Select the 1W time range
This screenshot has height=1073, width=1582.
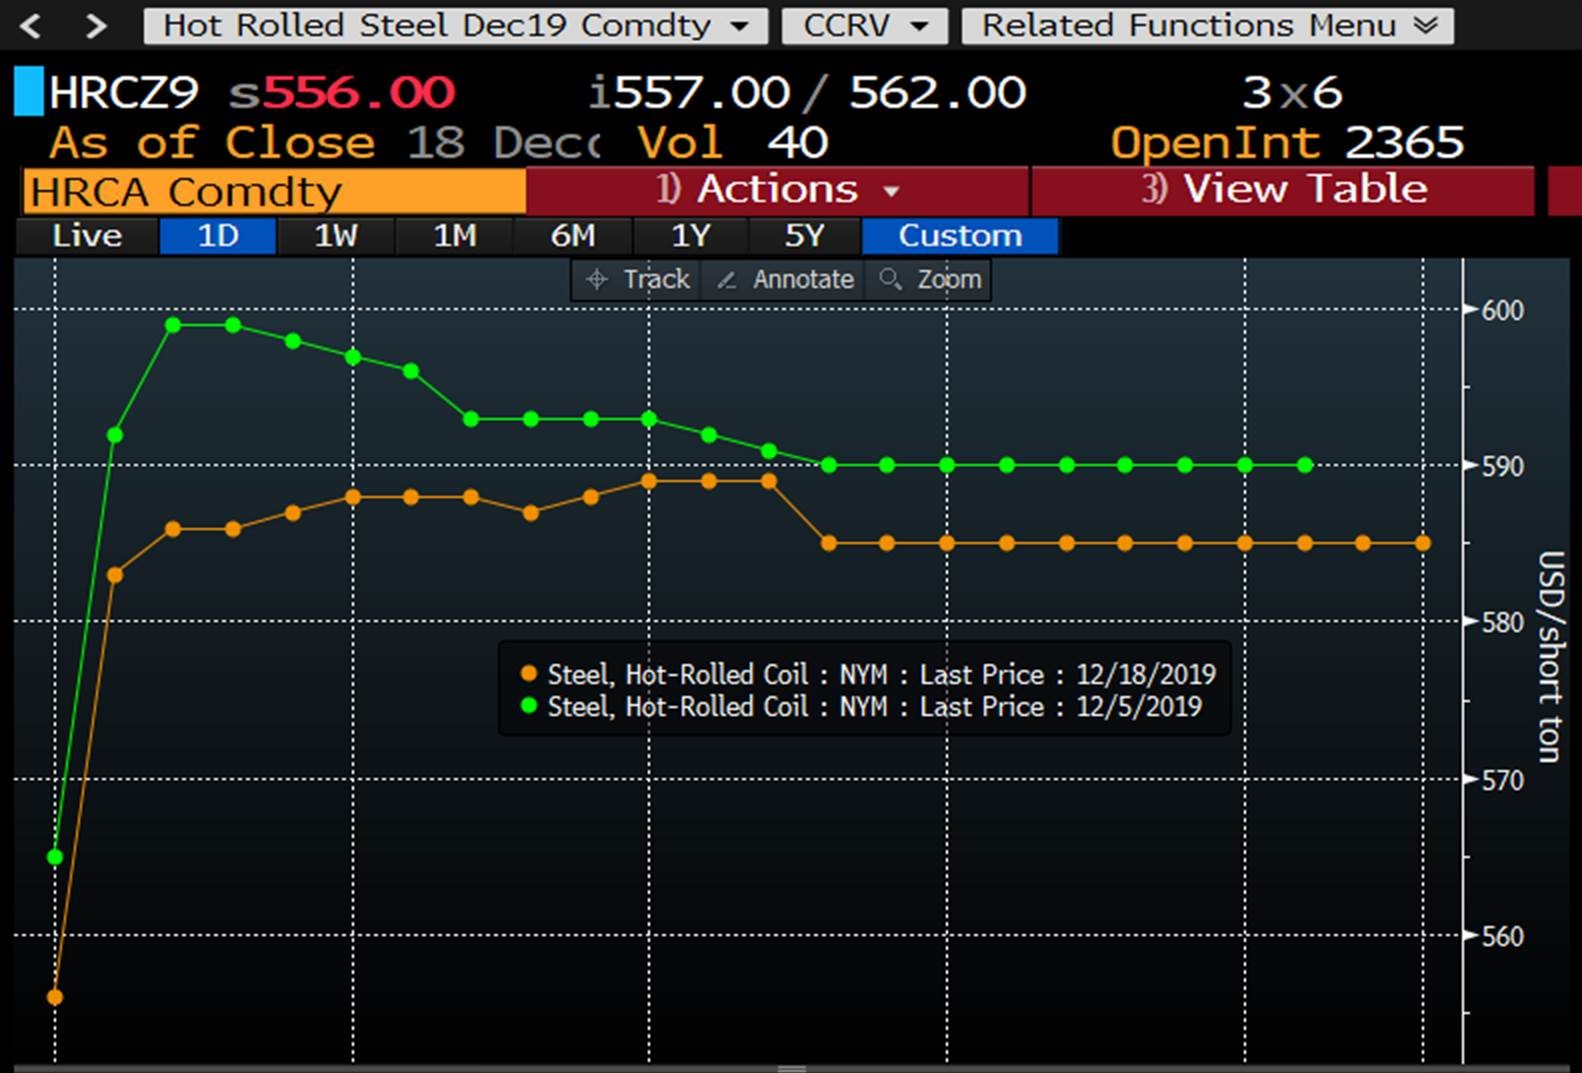[336, 236]
